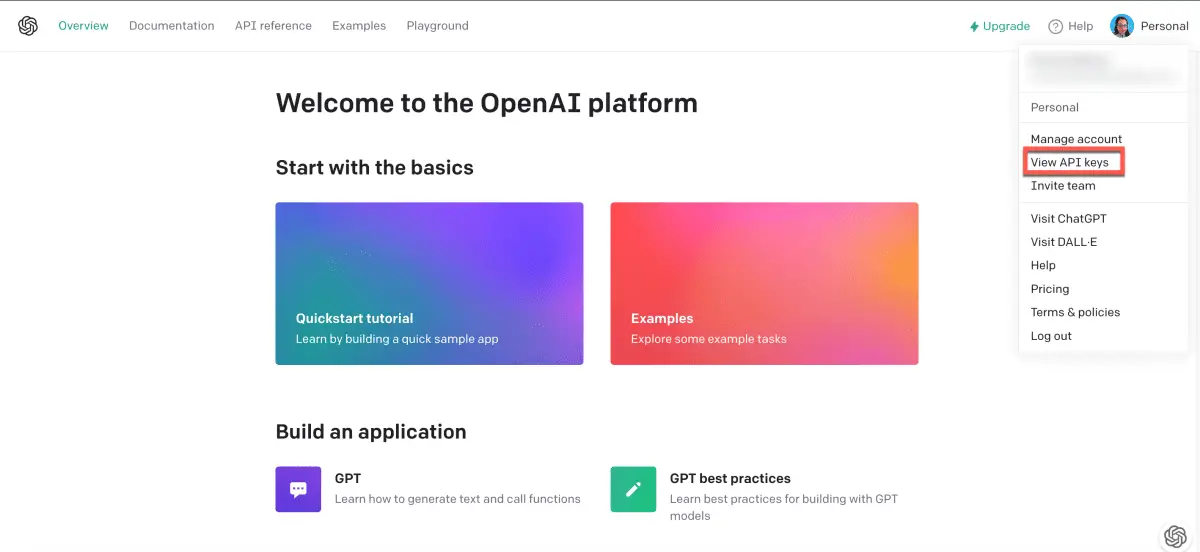Open the Quickstart tutorial card

click(x=429, y=283)
